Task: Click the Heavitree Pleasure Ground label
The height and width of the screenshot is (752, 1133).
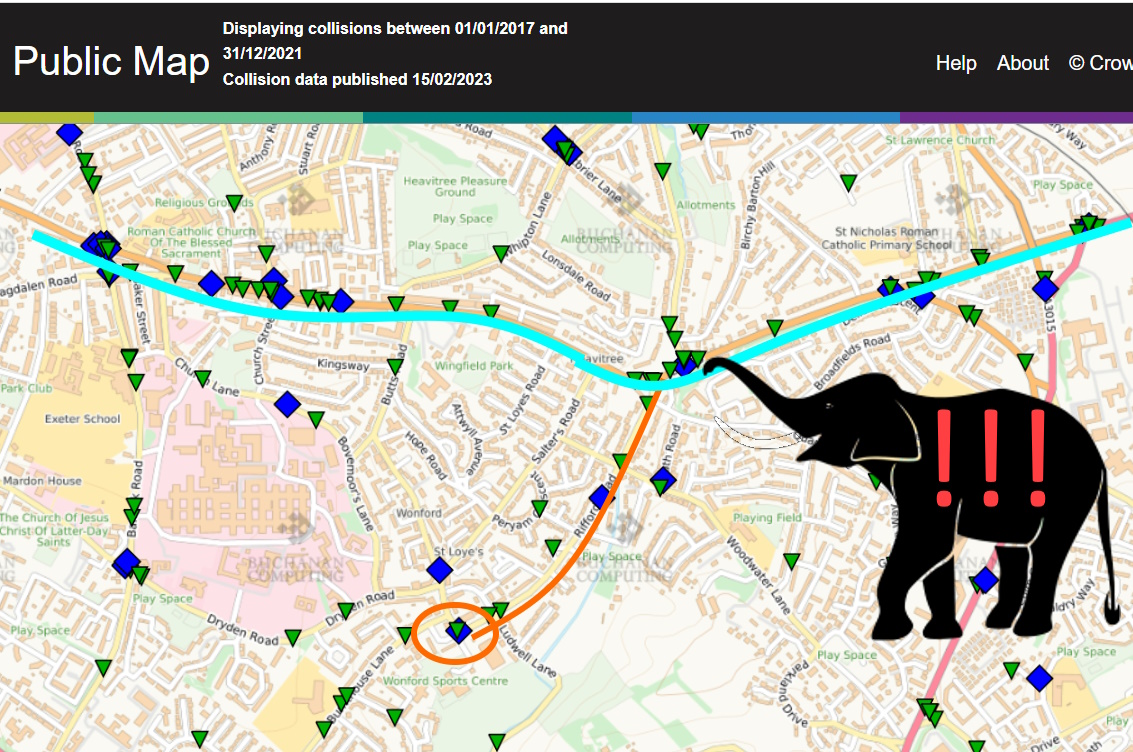Action: click(x=455, y=186)
